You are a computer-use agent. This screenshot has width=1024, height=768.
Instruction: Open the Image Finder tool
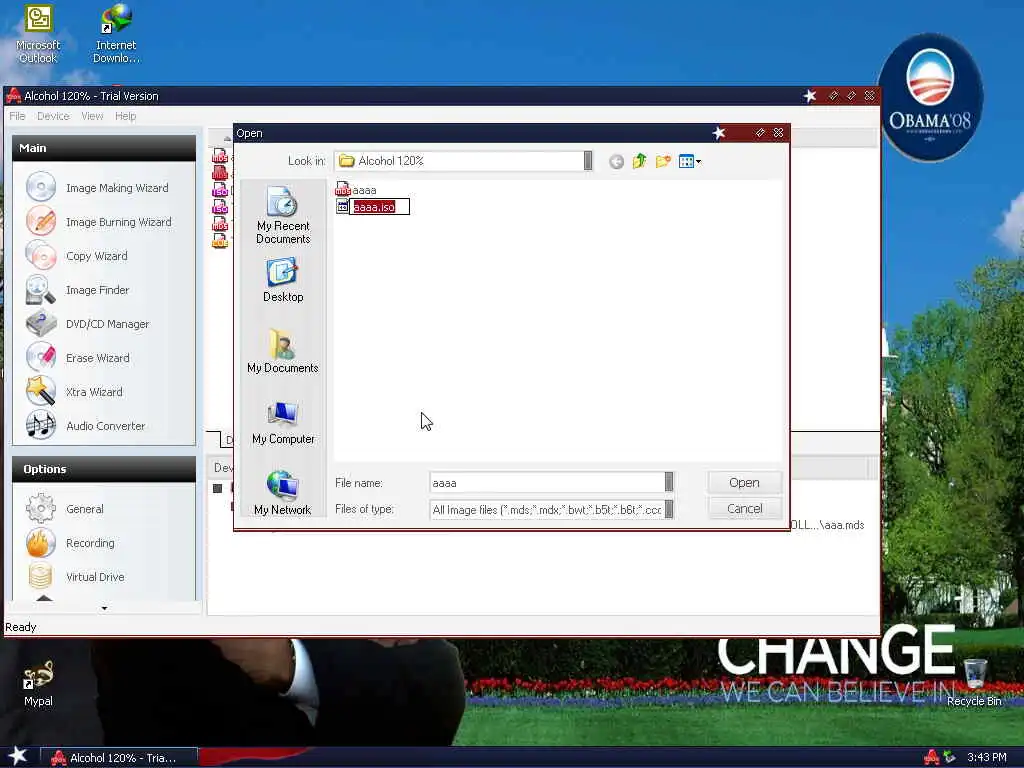click(78, 290)
